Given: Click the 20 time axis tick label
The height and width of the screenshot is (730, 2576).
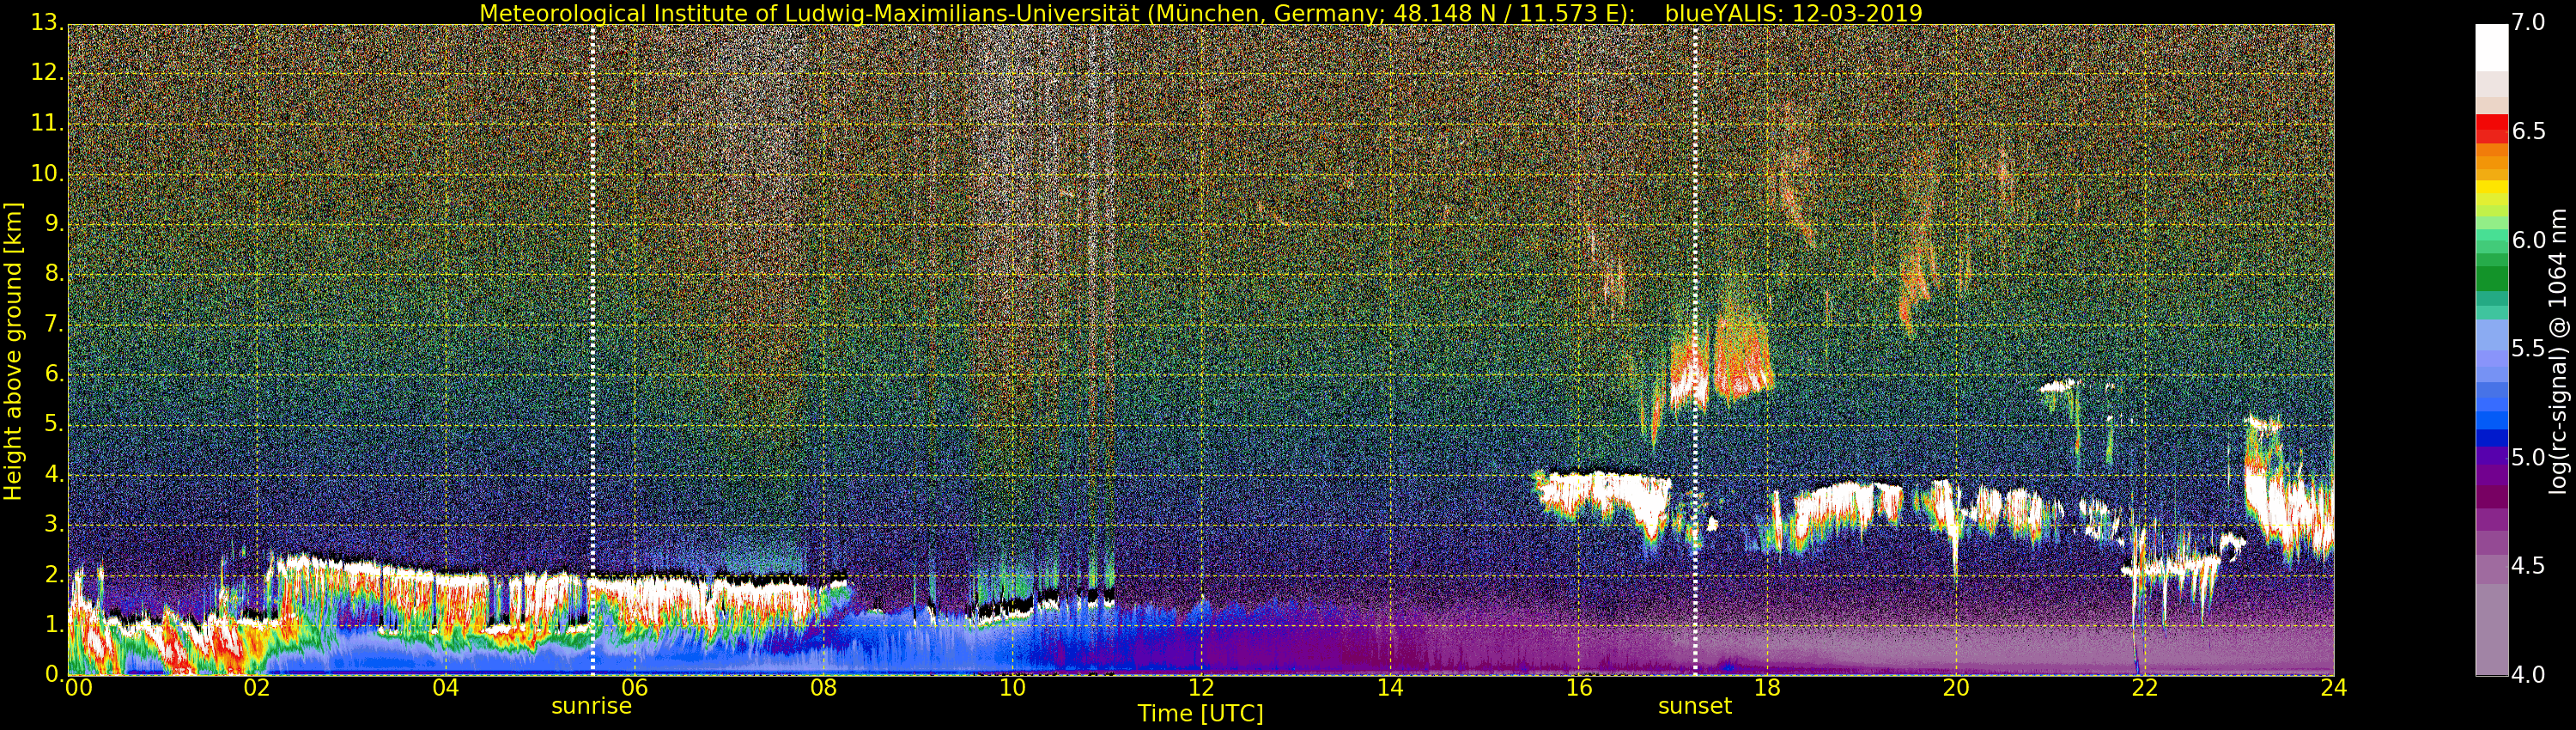Looking at the screenshot, I should [1956, 688].
